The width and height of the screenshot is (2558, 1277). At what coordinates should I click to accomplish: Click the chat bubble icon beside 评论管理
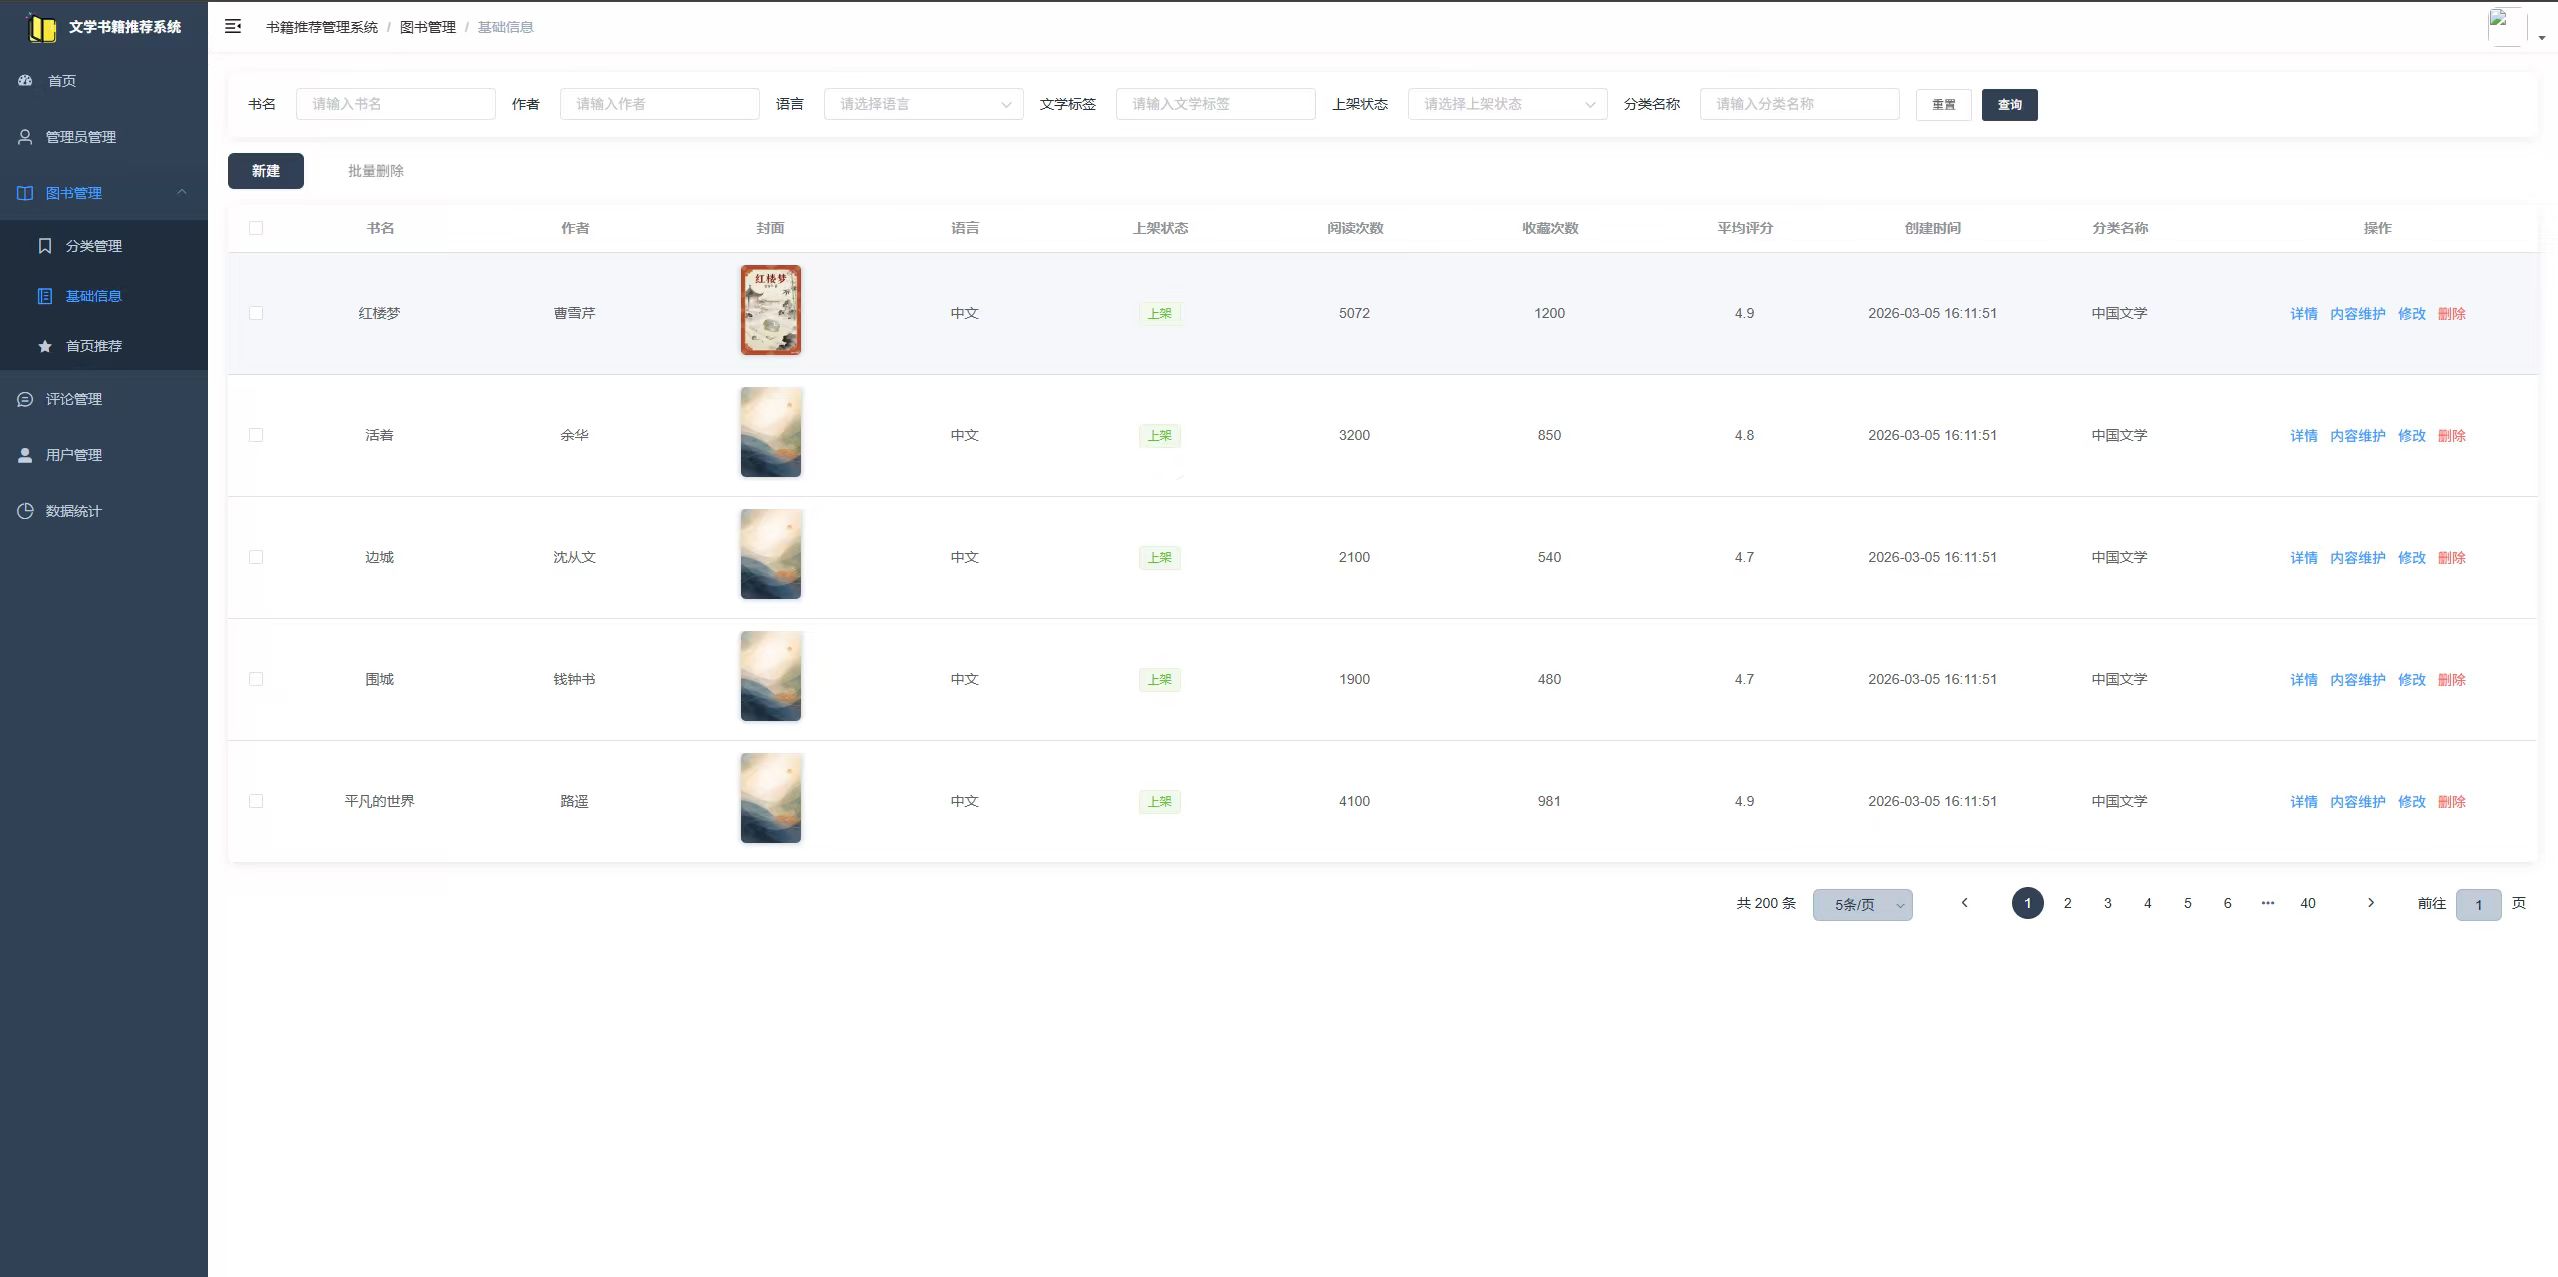(26, 399)
